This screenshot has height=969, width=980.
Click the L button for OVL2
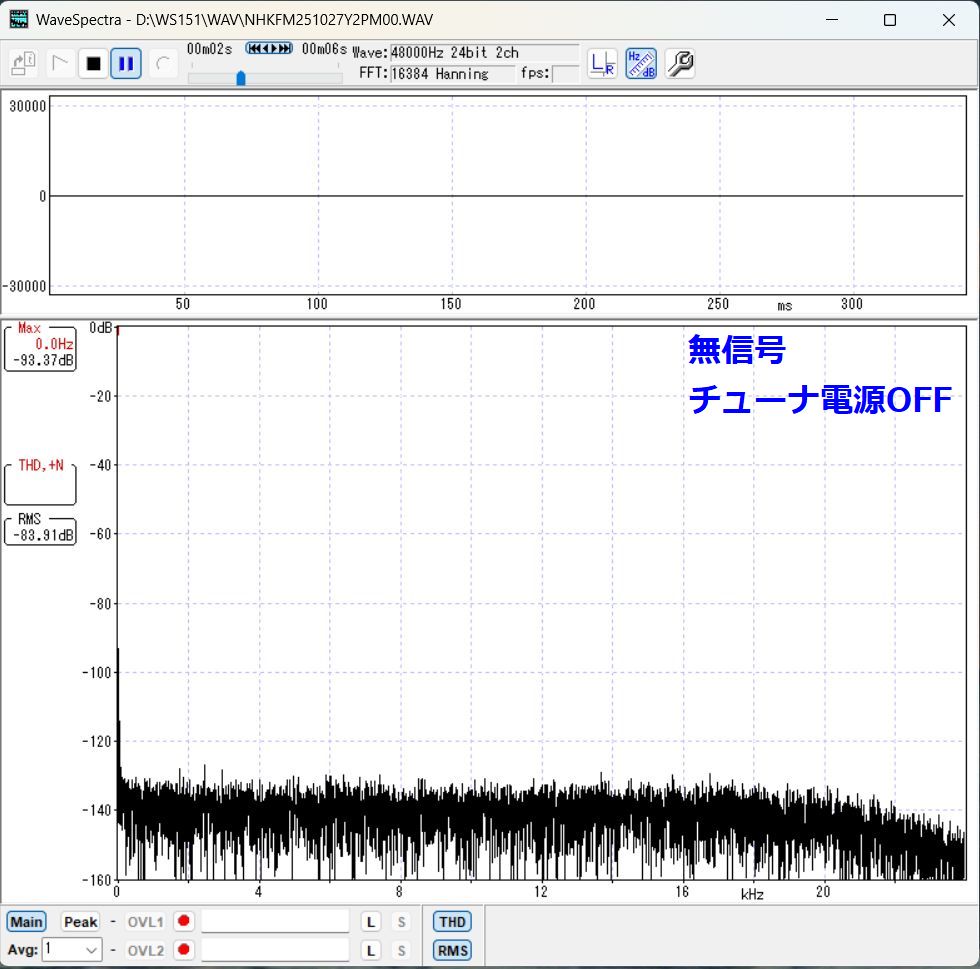(370, 950)
